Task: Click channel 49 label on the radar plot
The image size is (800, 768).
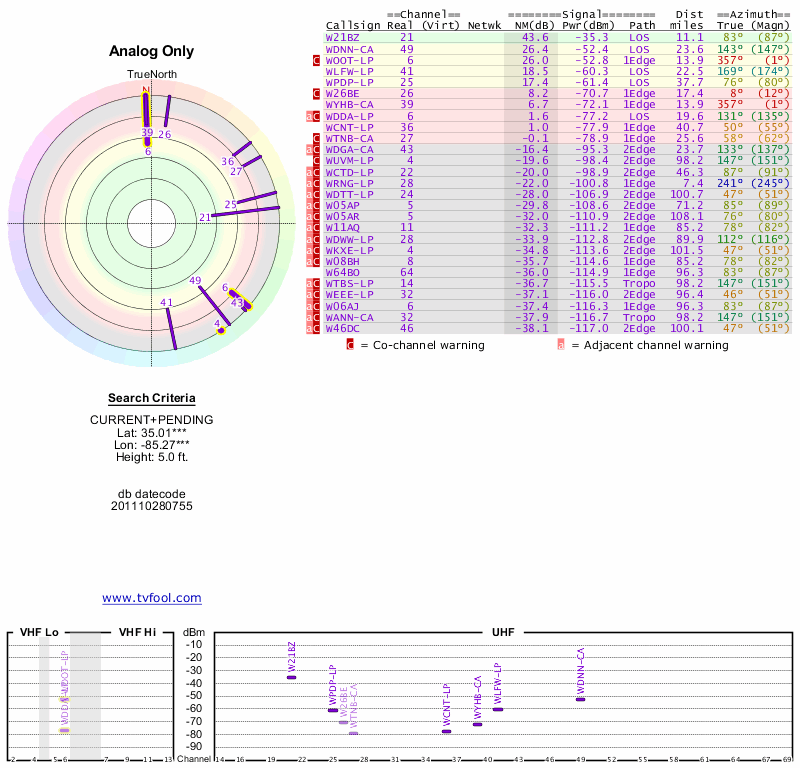Action: click(x=196, y=281)
